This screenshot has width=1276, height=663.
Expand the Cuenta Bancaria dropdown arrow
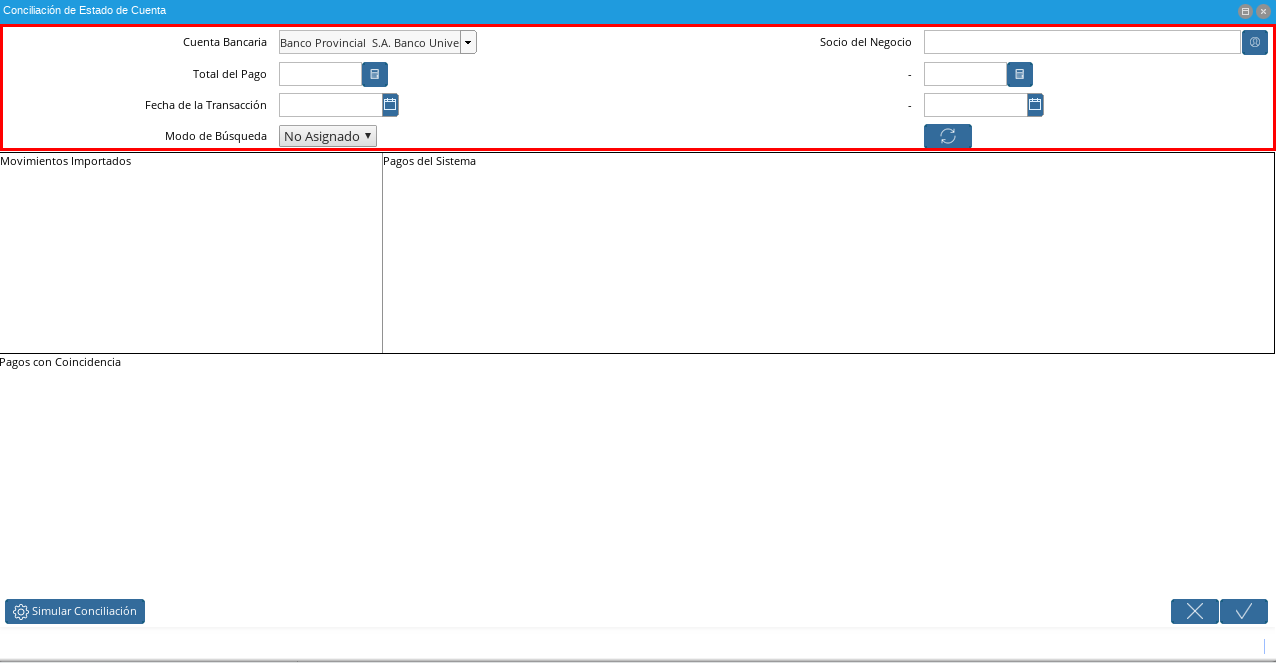pos(468,42)
